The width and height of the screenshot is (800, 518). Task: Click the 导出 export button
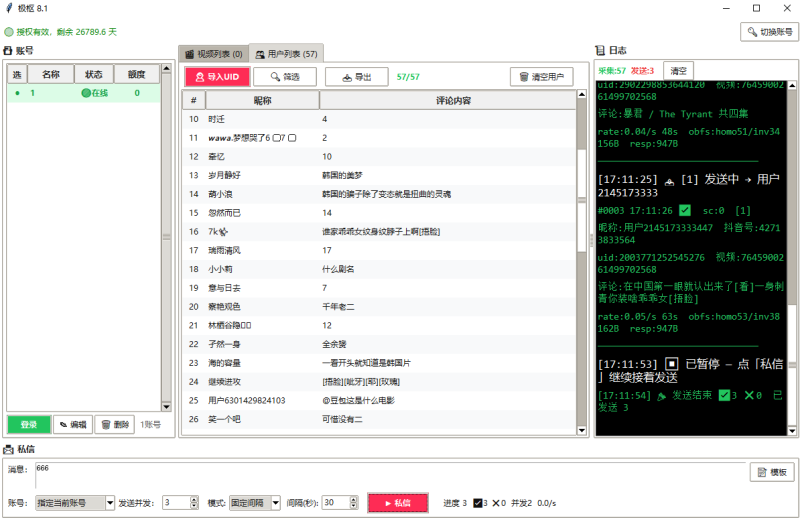click(x=357, y=77)
